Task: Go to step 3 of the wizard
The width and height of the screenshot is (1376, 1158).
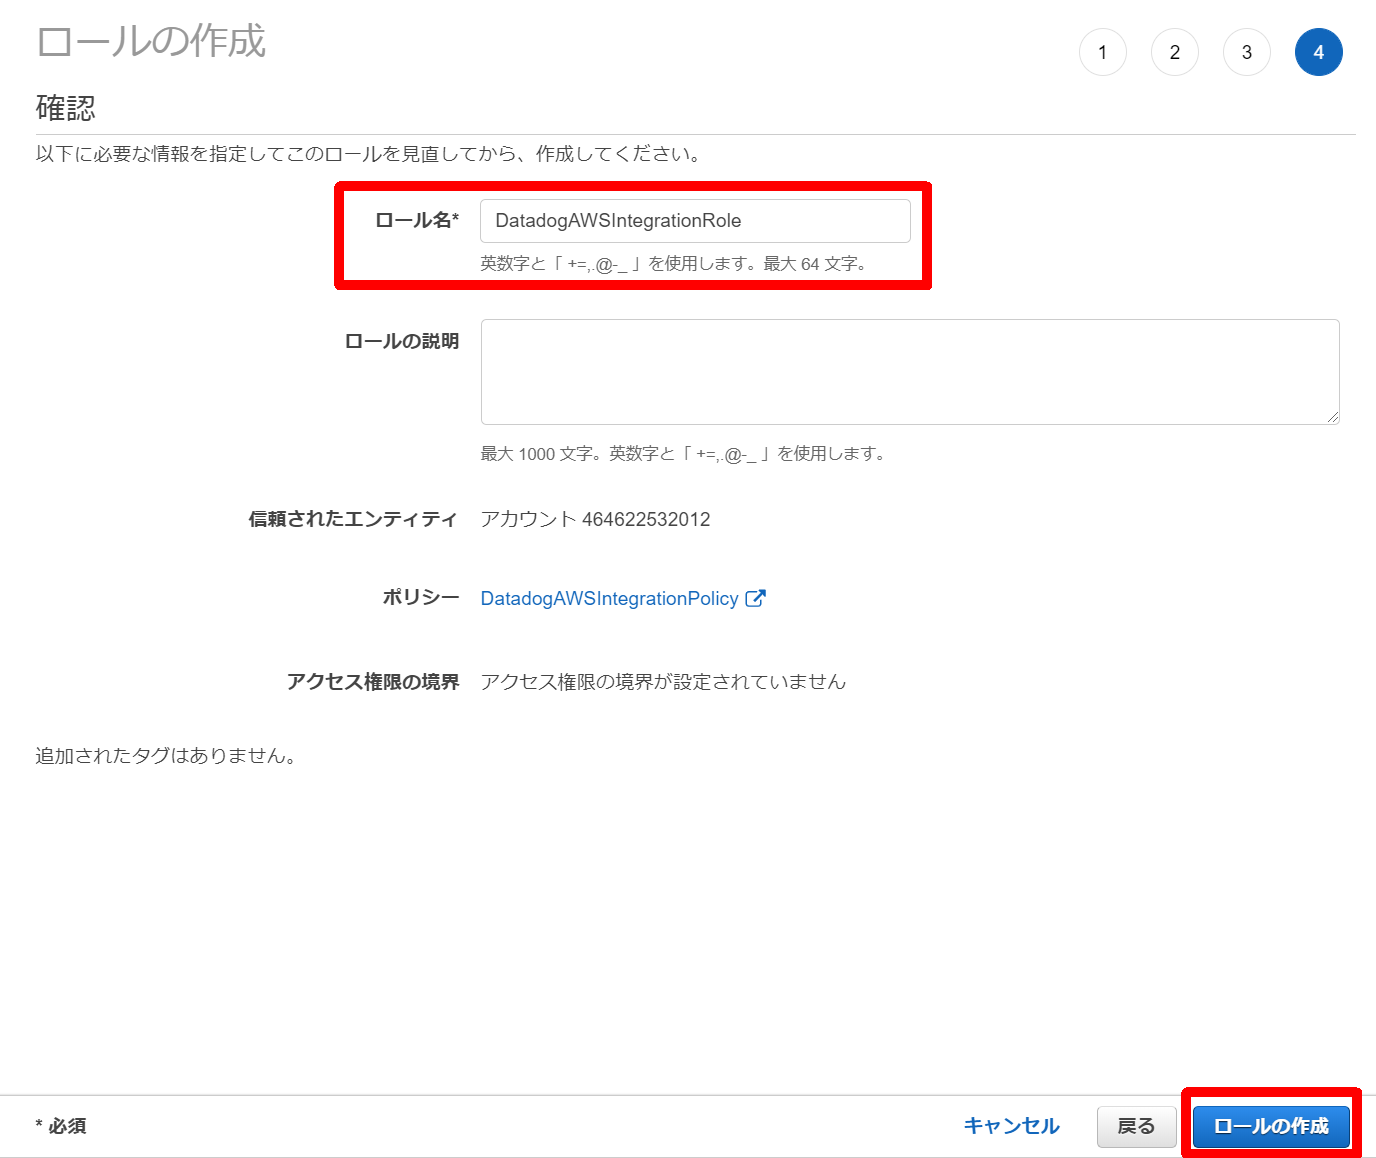Action: point(1247,52)
